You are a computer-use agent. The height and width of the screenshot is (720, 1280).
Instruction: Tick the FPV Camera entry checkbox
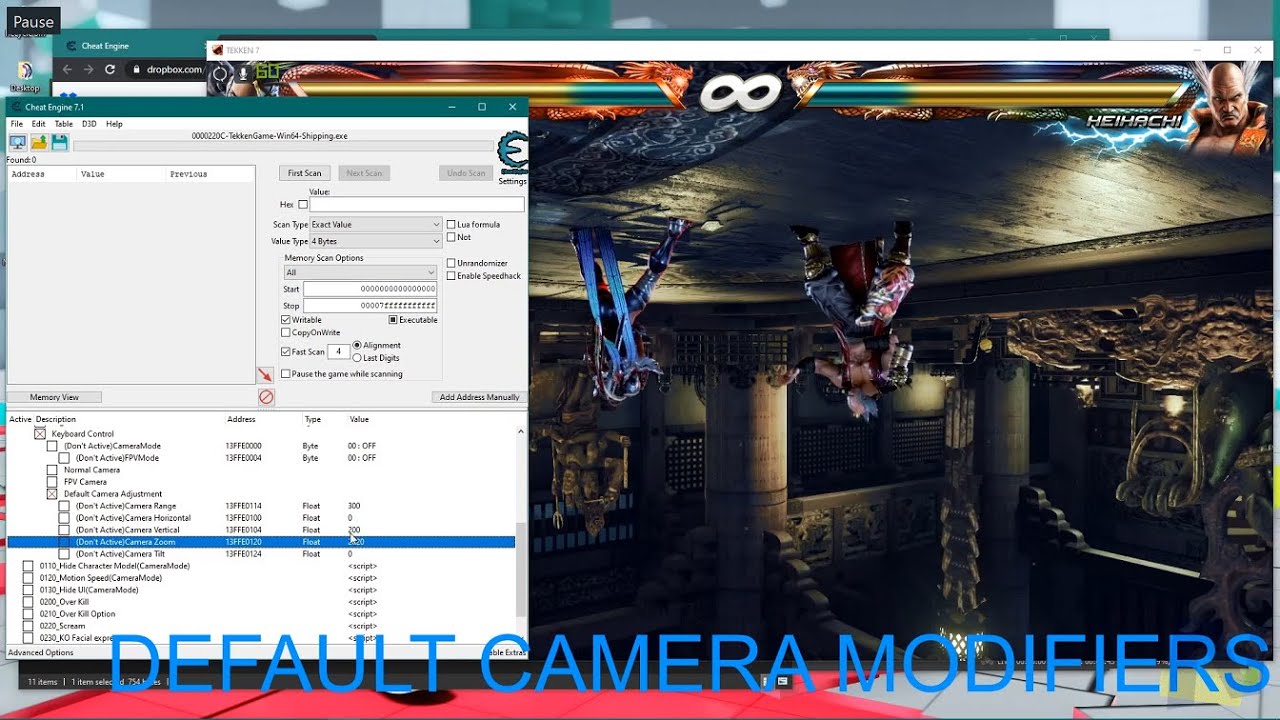52,482
